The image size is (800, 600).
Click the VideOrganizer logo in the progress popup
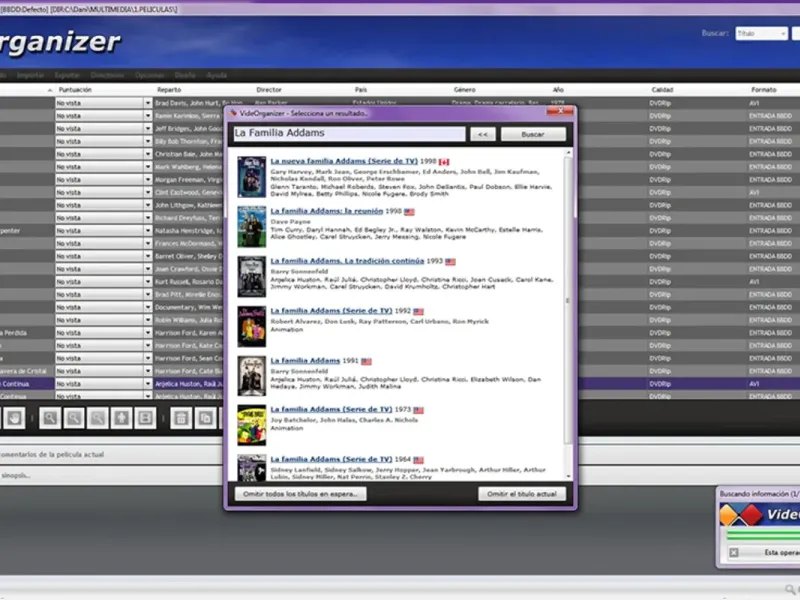pyautogui.click(x=759, y=514)
